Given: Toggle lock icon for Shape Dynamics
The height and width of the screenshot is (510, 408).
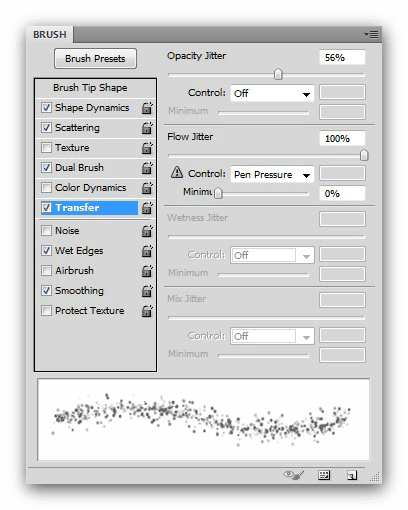Looking at the screenshot, I should pos(147,108).
